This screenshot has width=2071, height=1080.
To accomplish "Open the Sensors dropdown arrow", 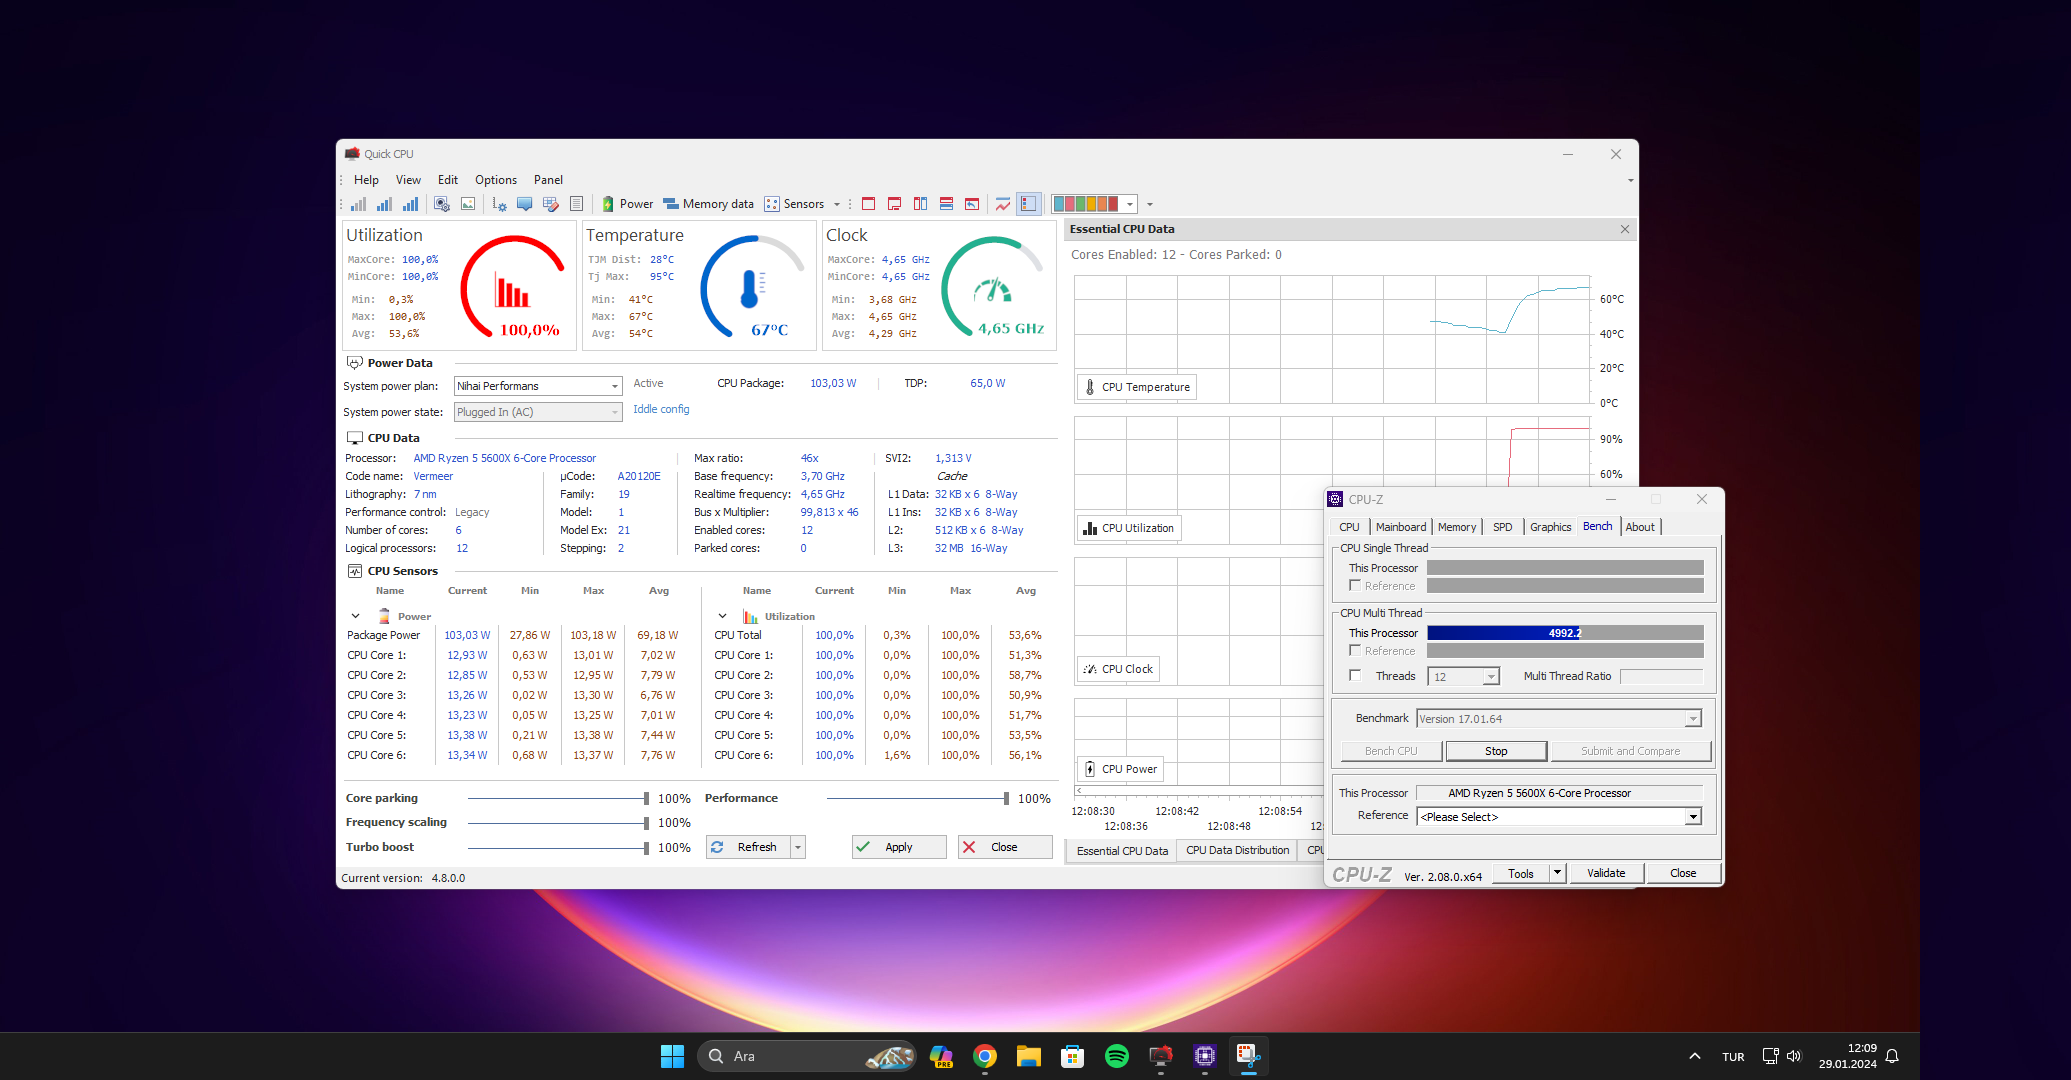I will click(837, 204).
